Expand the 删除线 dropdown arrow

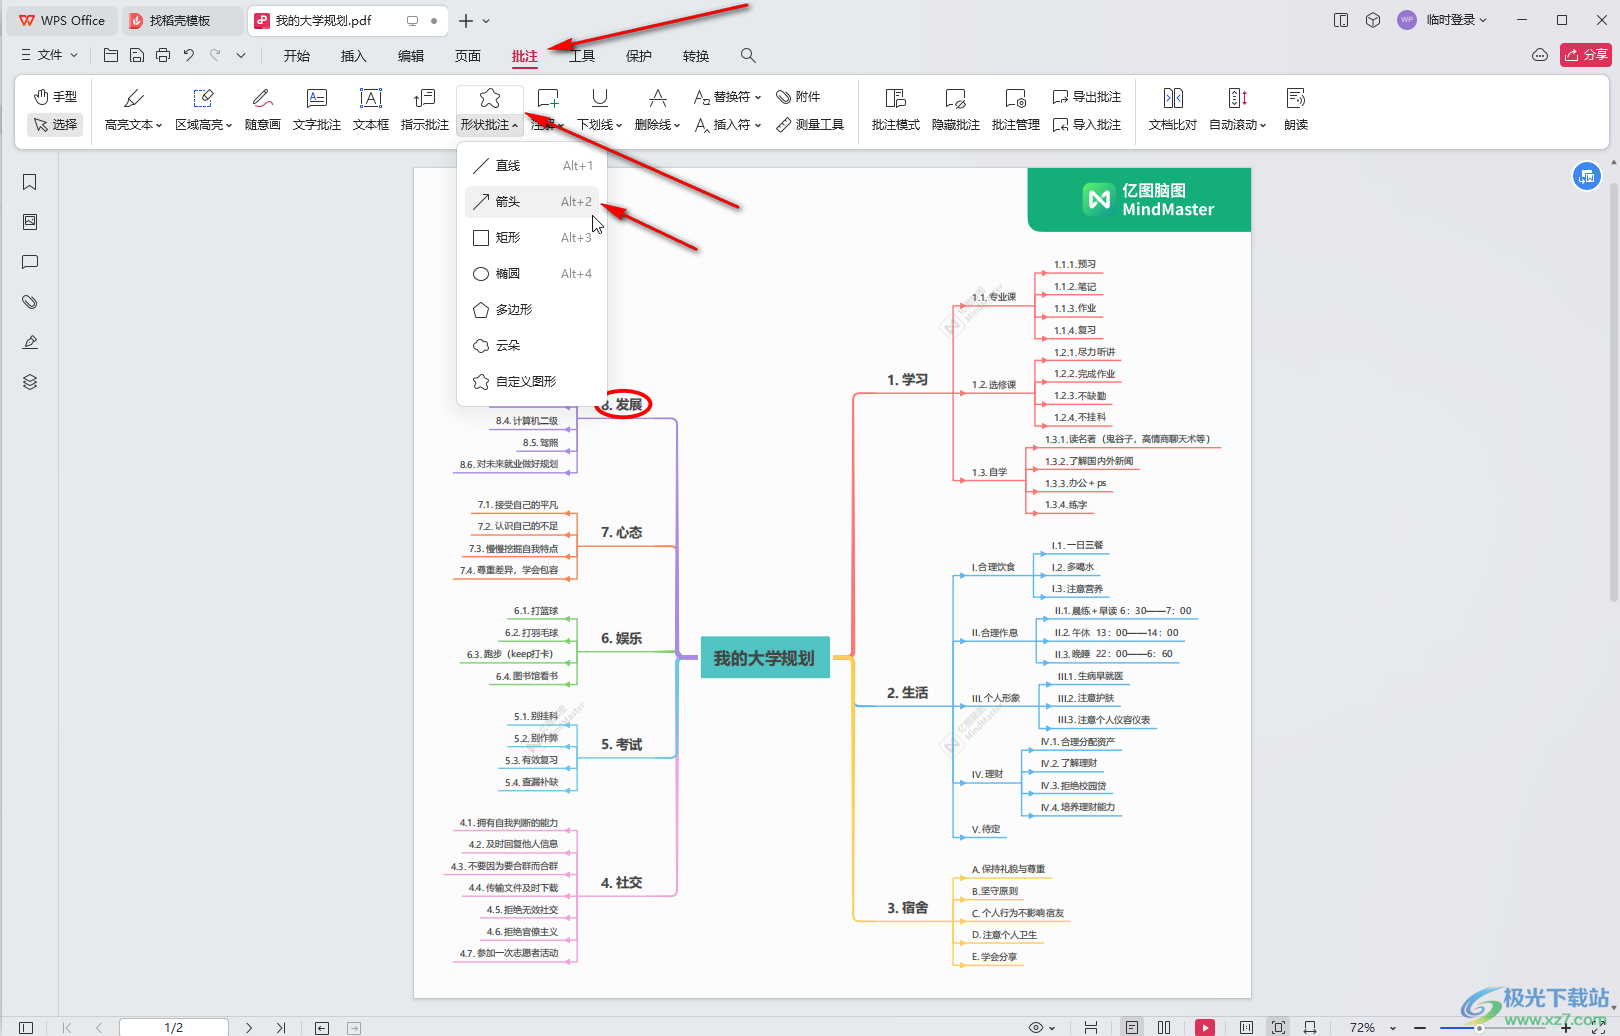pyautogui.click(x=677, y=126)
